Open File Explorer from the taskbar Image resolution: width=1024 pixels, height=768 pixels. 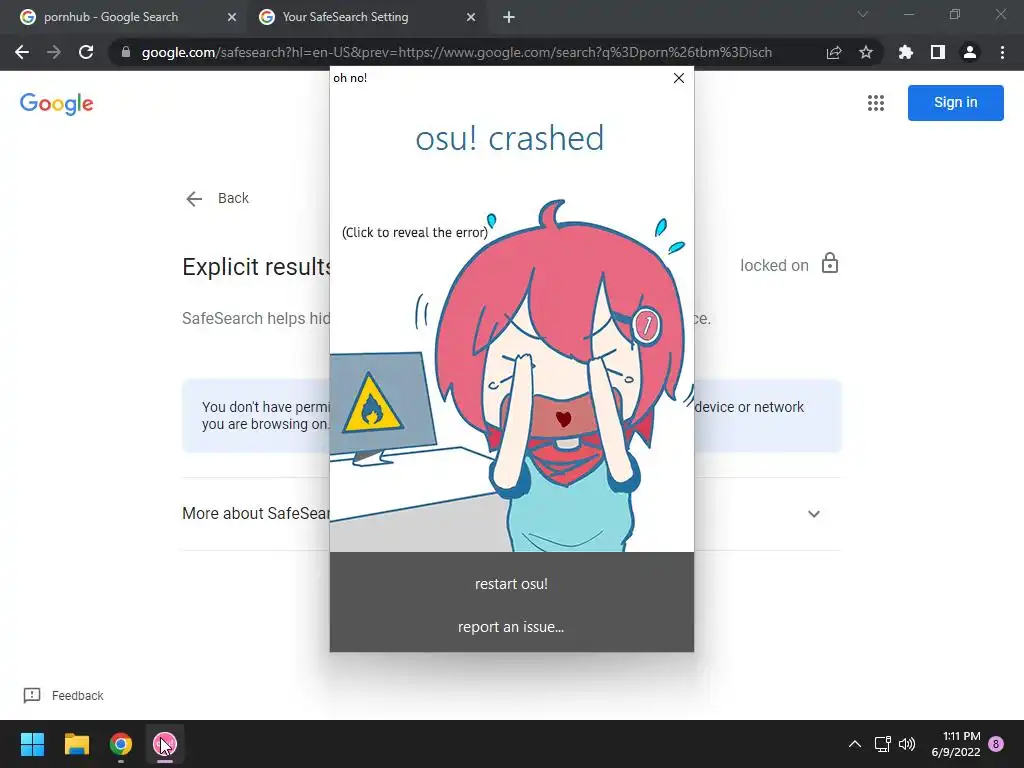(76, 744)
